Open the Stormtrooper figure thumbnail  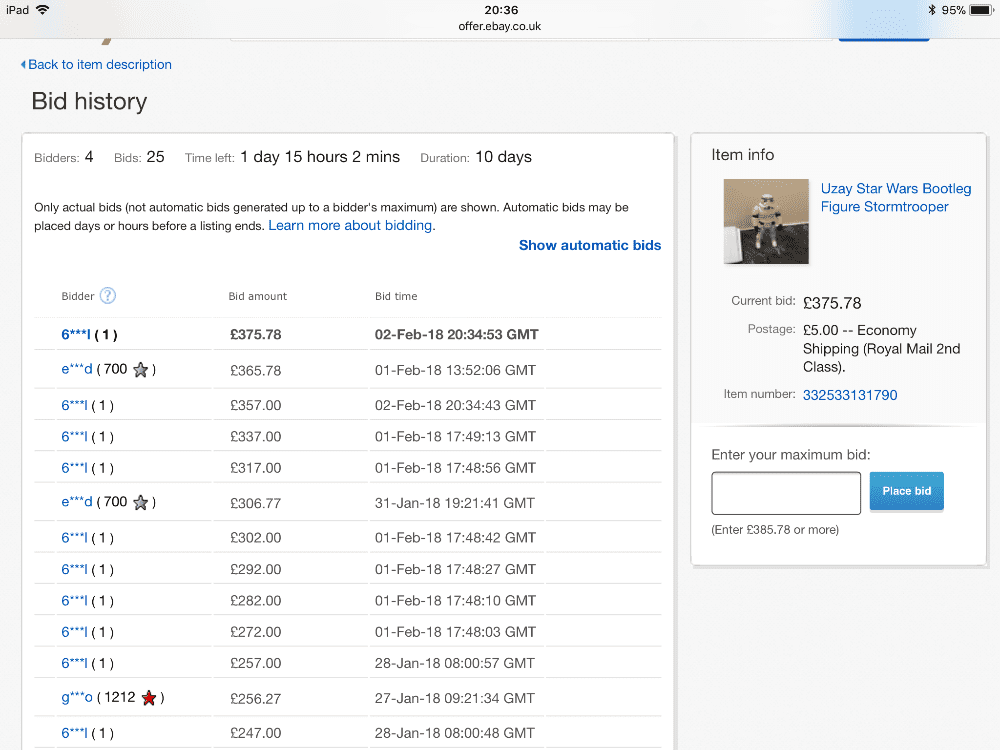765,221
